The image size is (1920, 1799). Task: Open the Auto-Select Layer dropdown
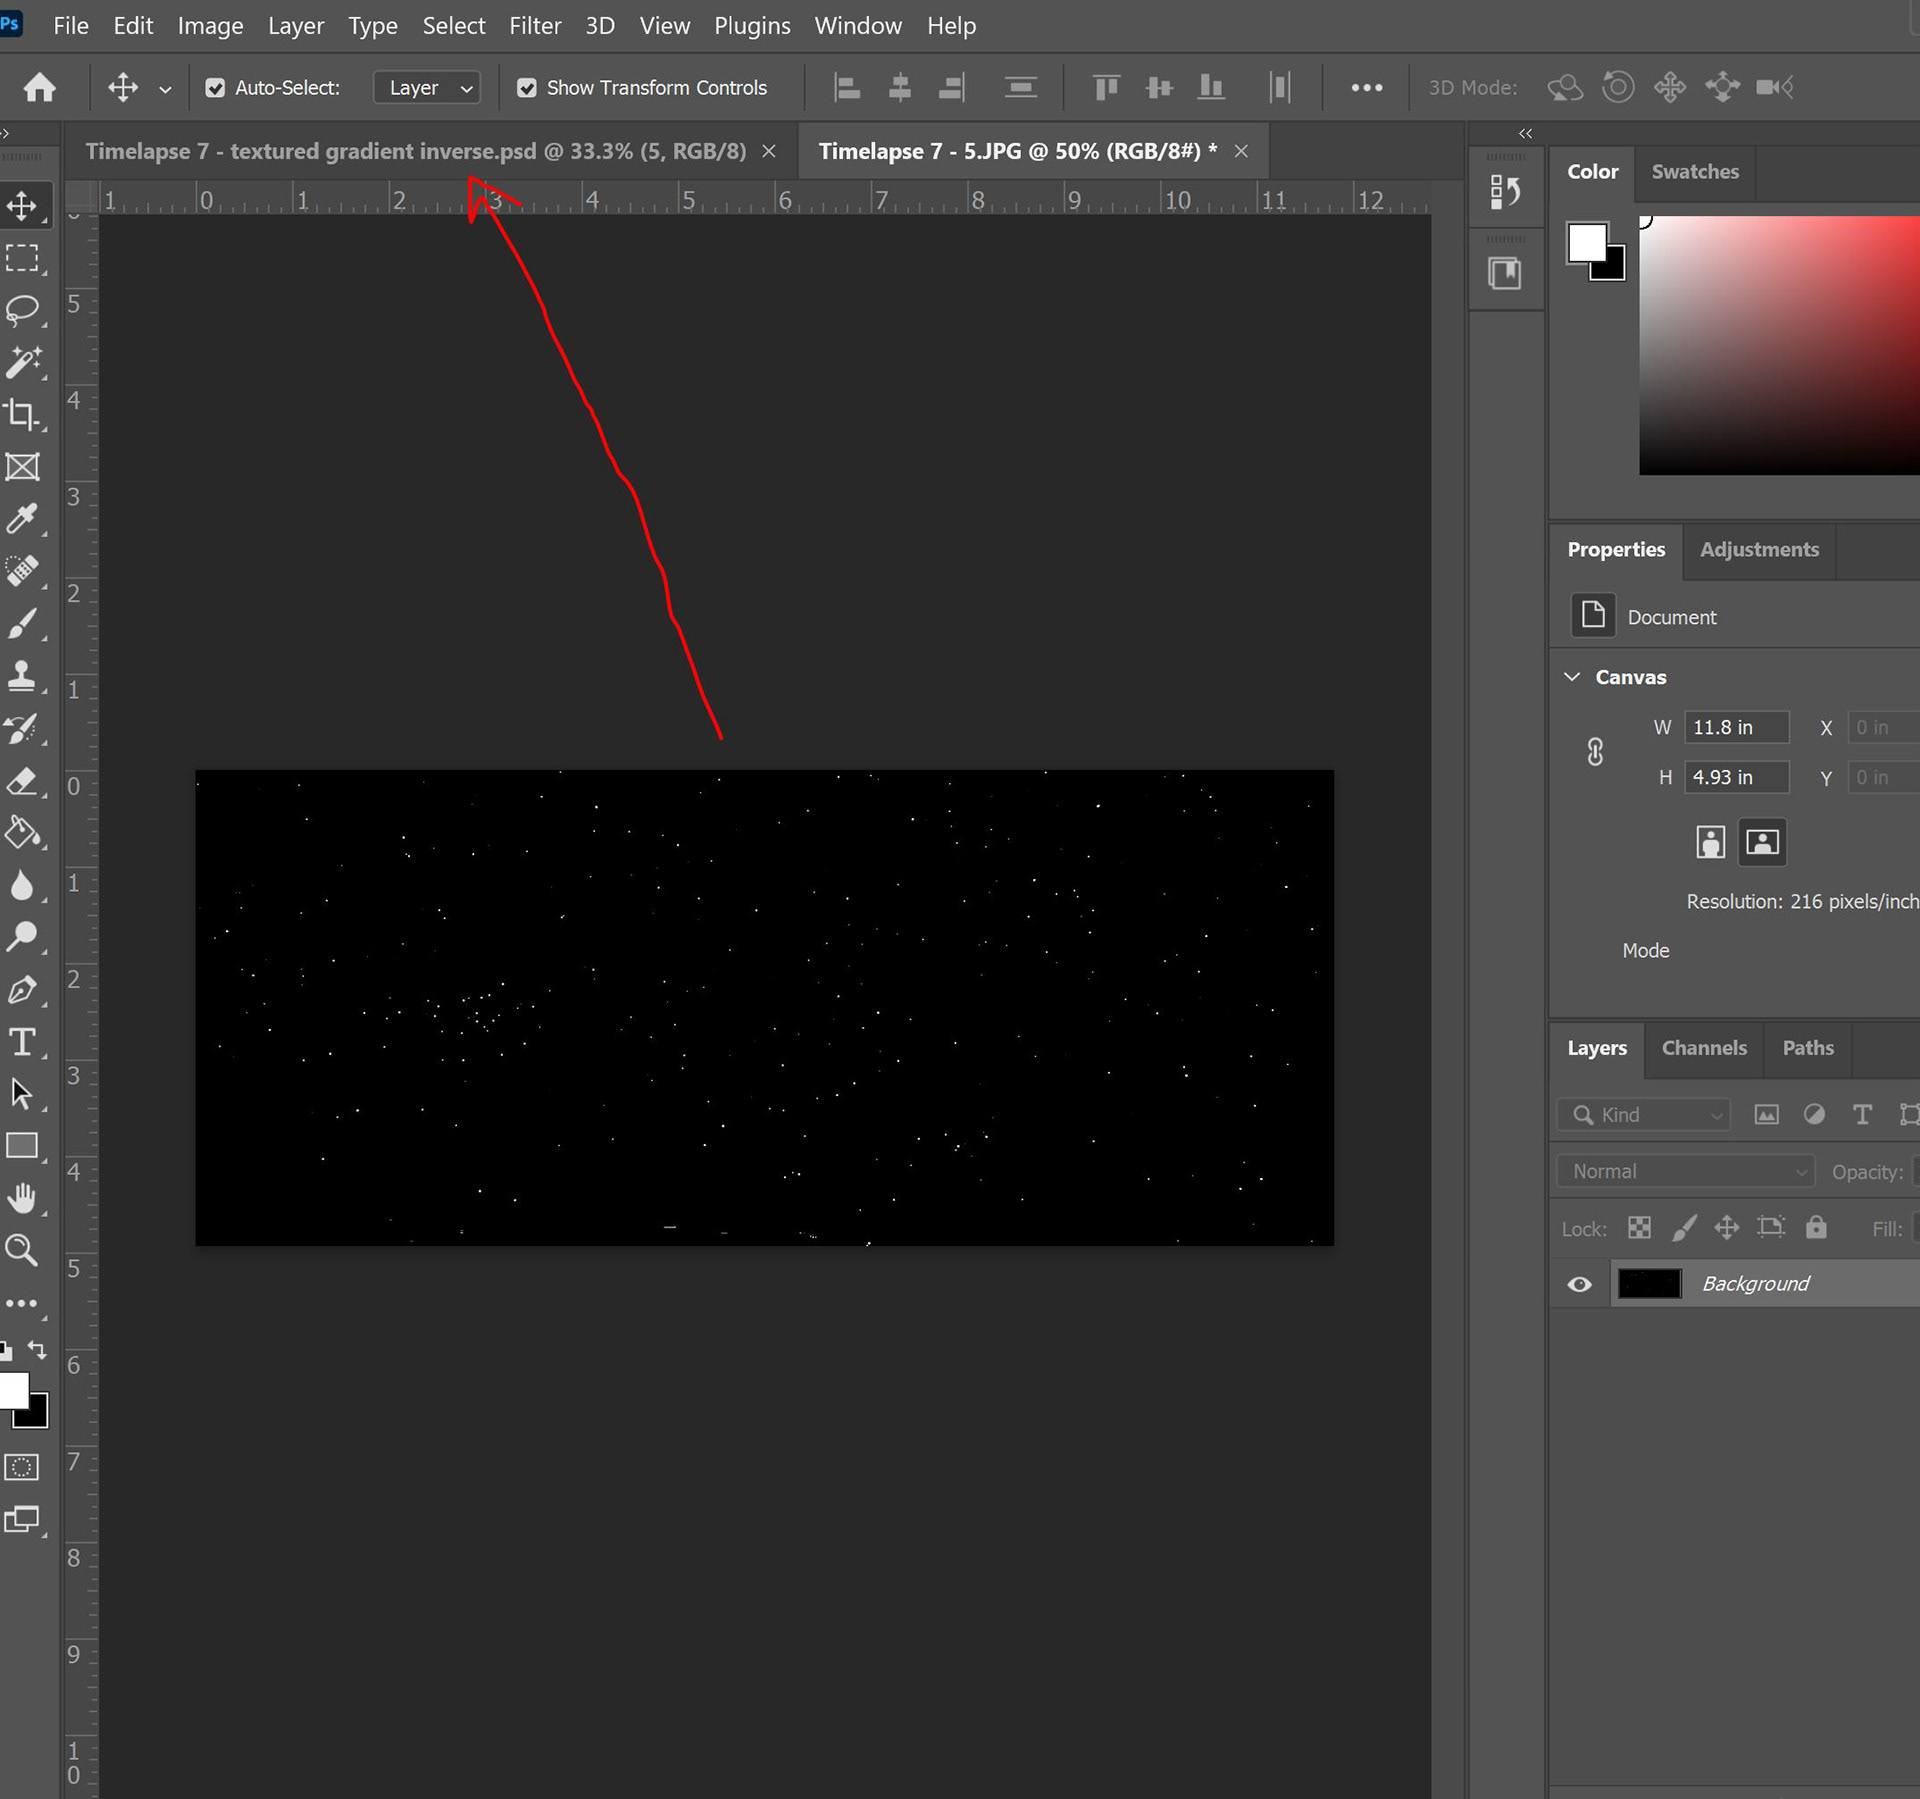pos(428,88)
